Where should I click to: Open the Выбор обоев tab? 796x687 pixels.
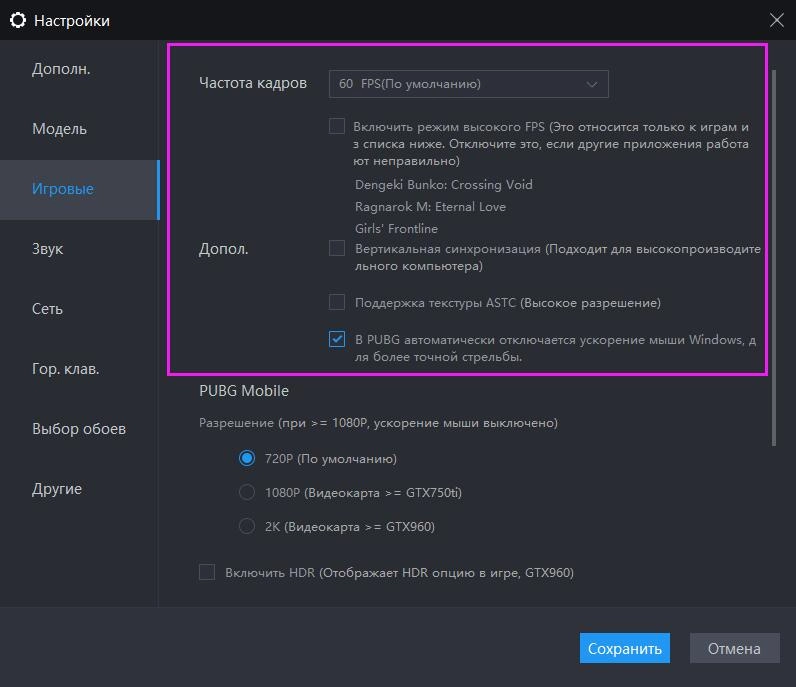pos(79,429)
